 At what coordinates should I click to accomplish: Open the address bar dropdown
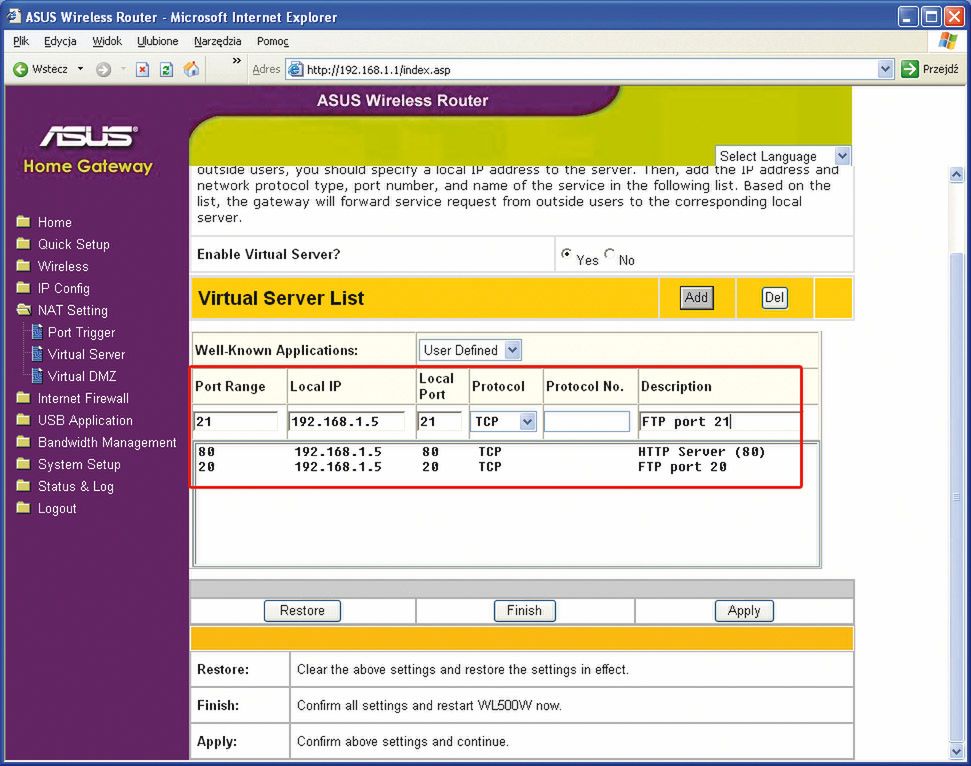(x=886, y=69)
